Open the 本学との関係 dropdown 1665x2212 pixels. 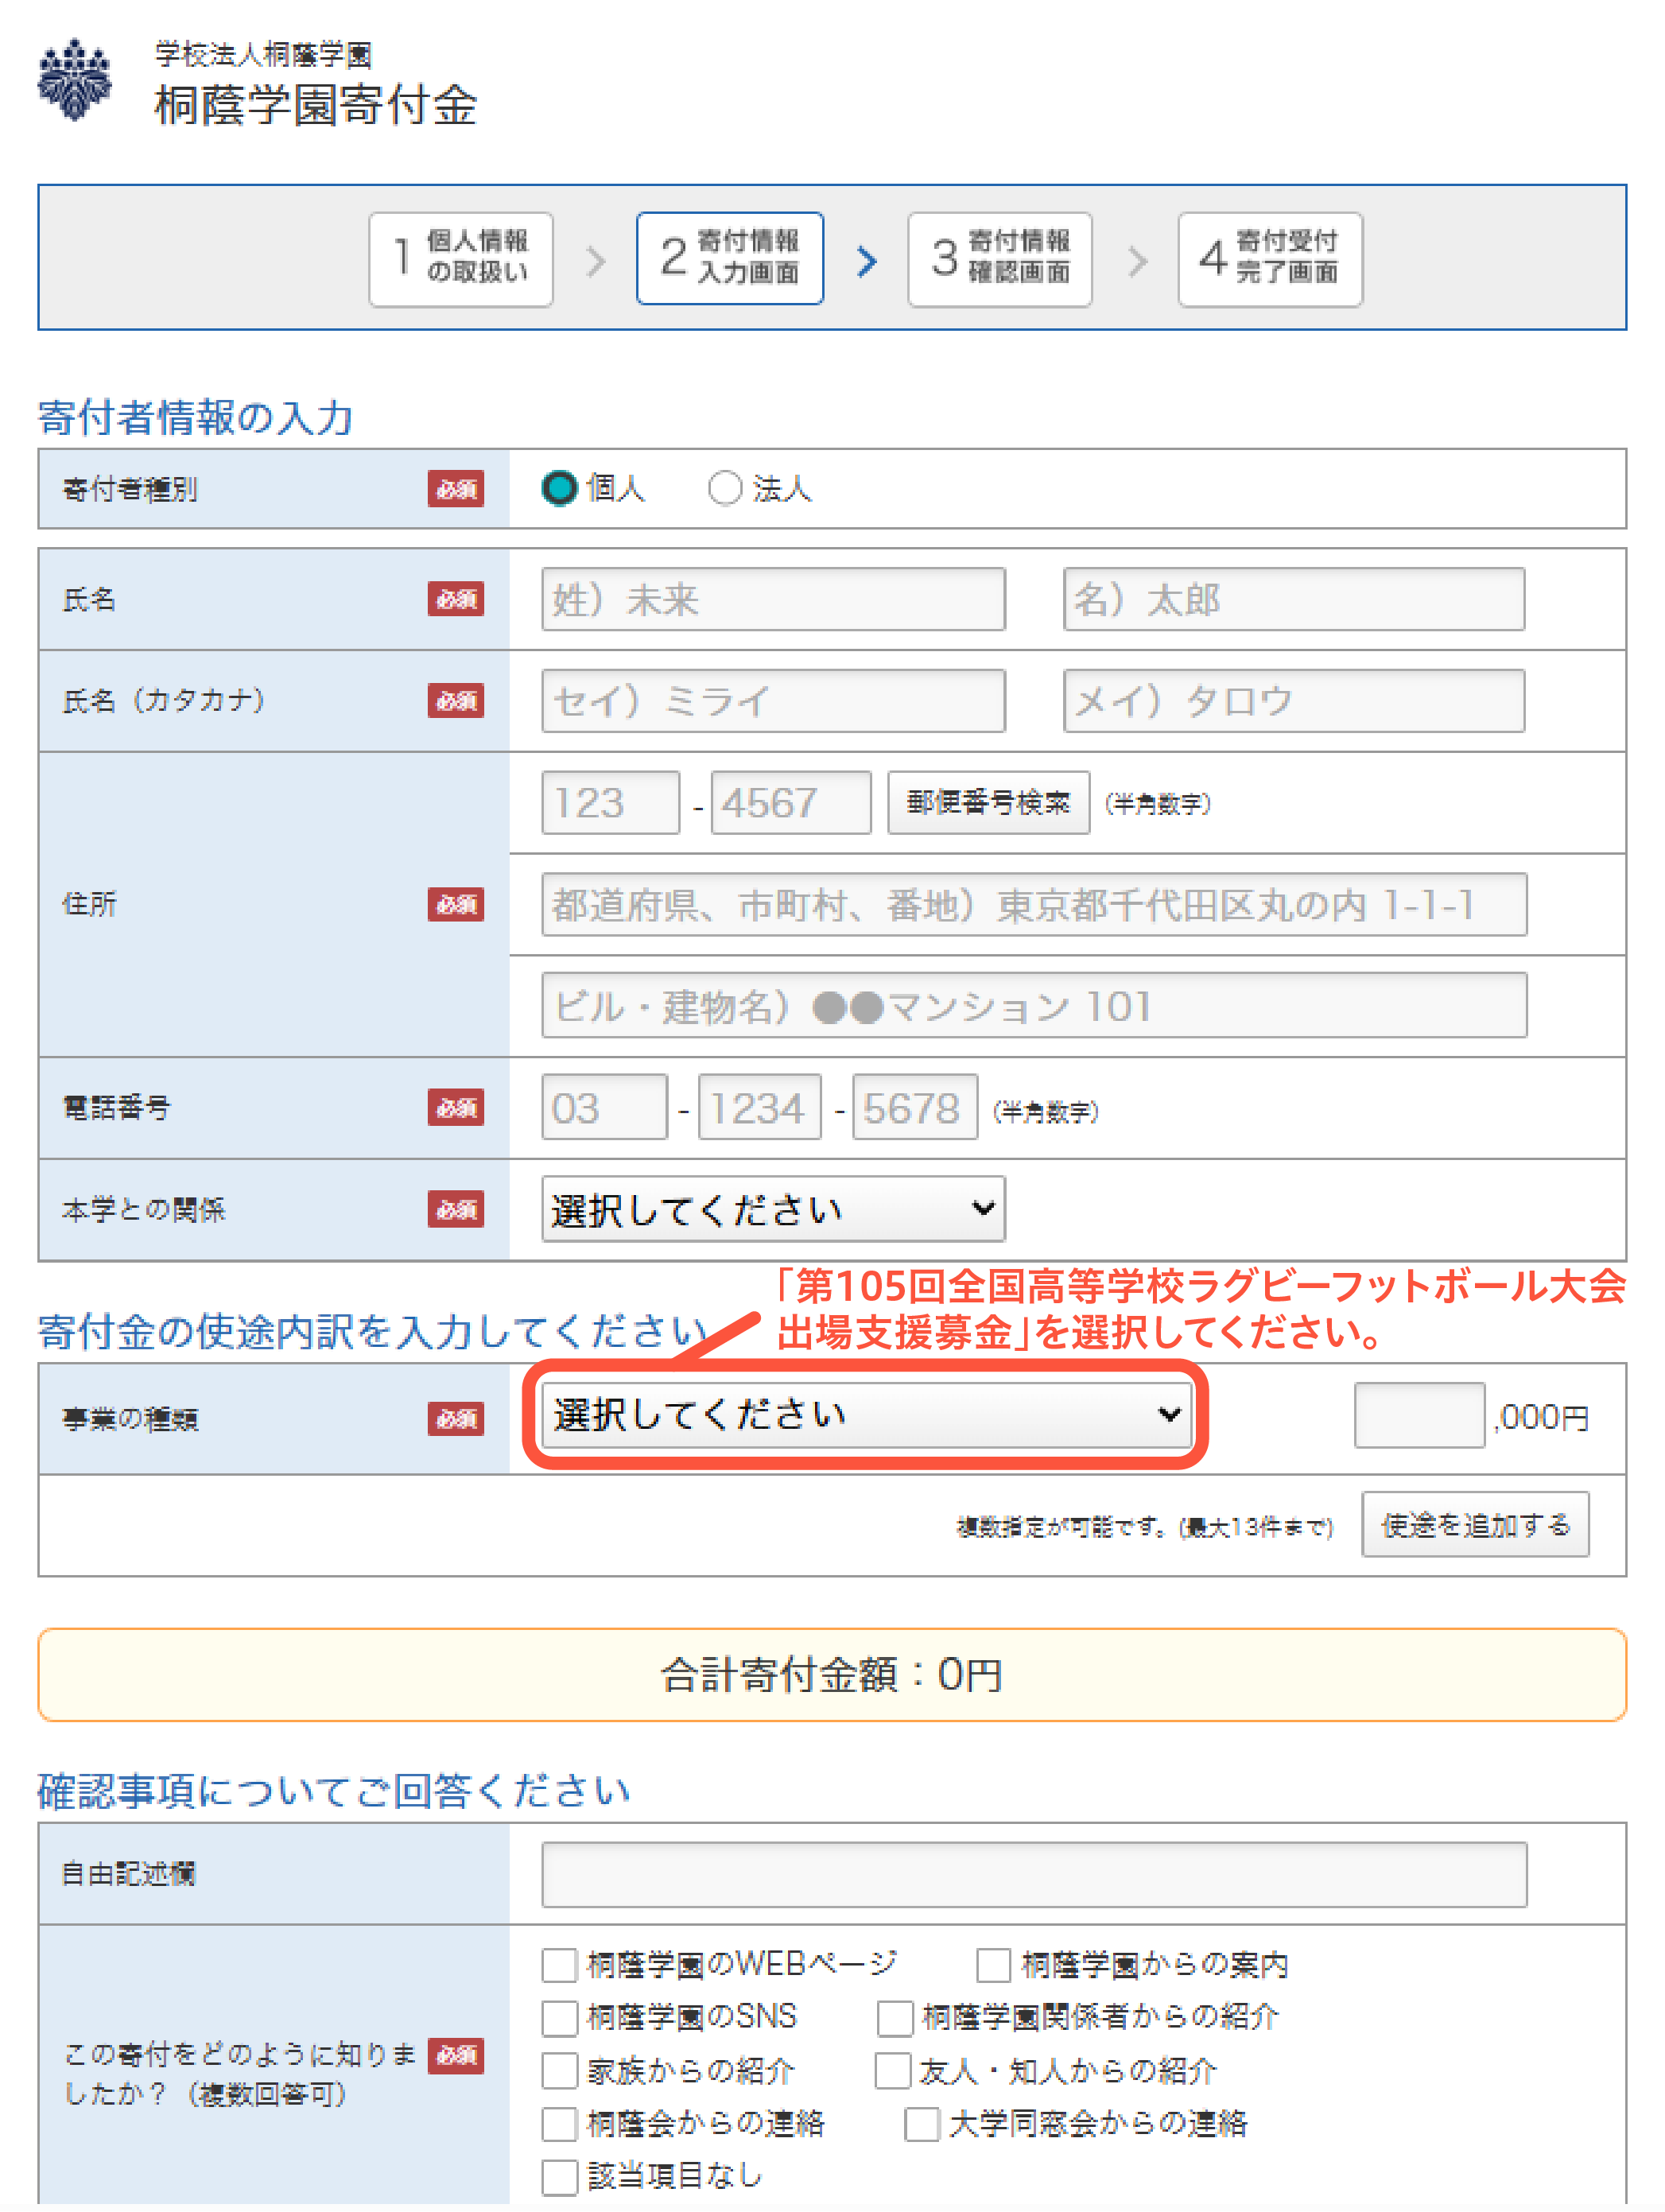pos(772,1210)
